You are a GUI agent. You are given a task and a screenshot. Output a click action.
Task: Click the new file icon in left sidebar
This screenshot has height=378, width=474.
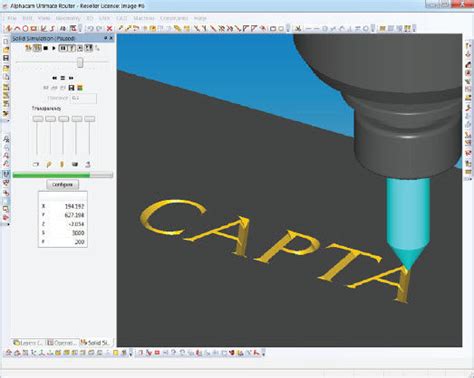(6, 41)
